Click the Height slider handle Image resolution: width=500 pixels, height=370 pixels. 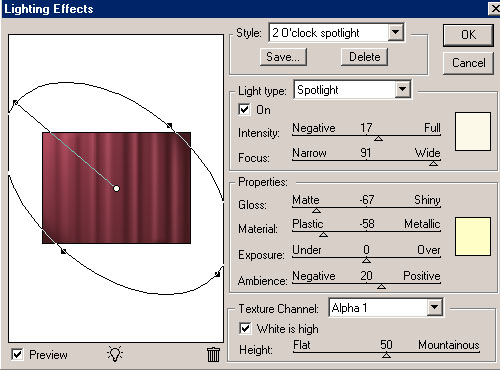[386, 355]
